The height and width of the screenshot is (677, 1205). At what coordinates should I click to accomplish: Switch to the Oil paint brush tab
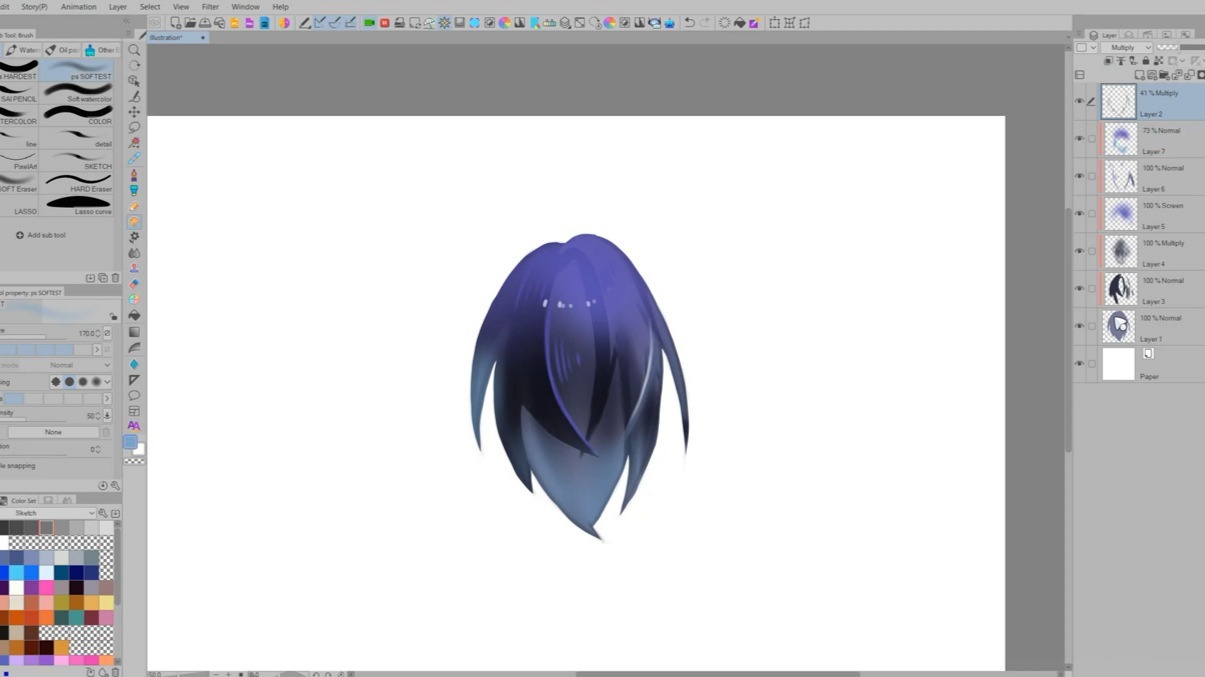click(62, 49)
